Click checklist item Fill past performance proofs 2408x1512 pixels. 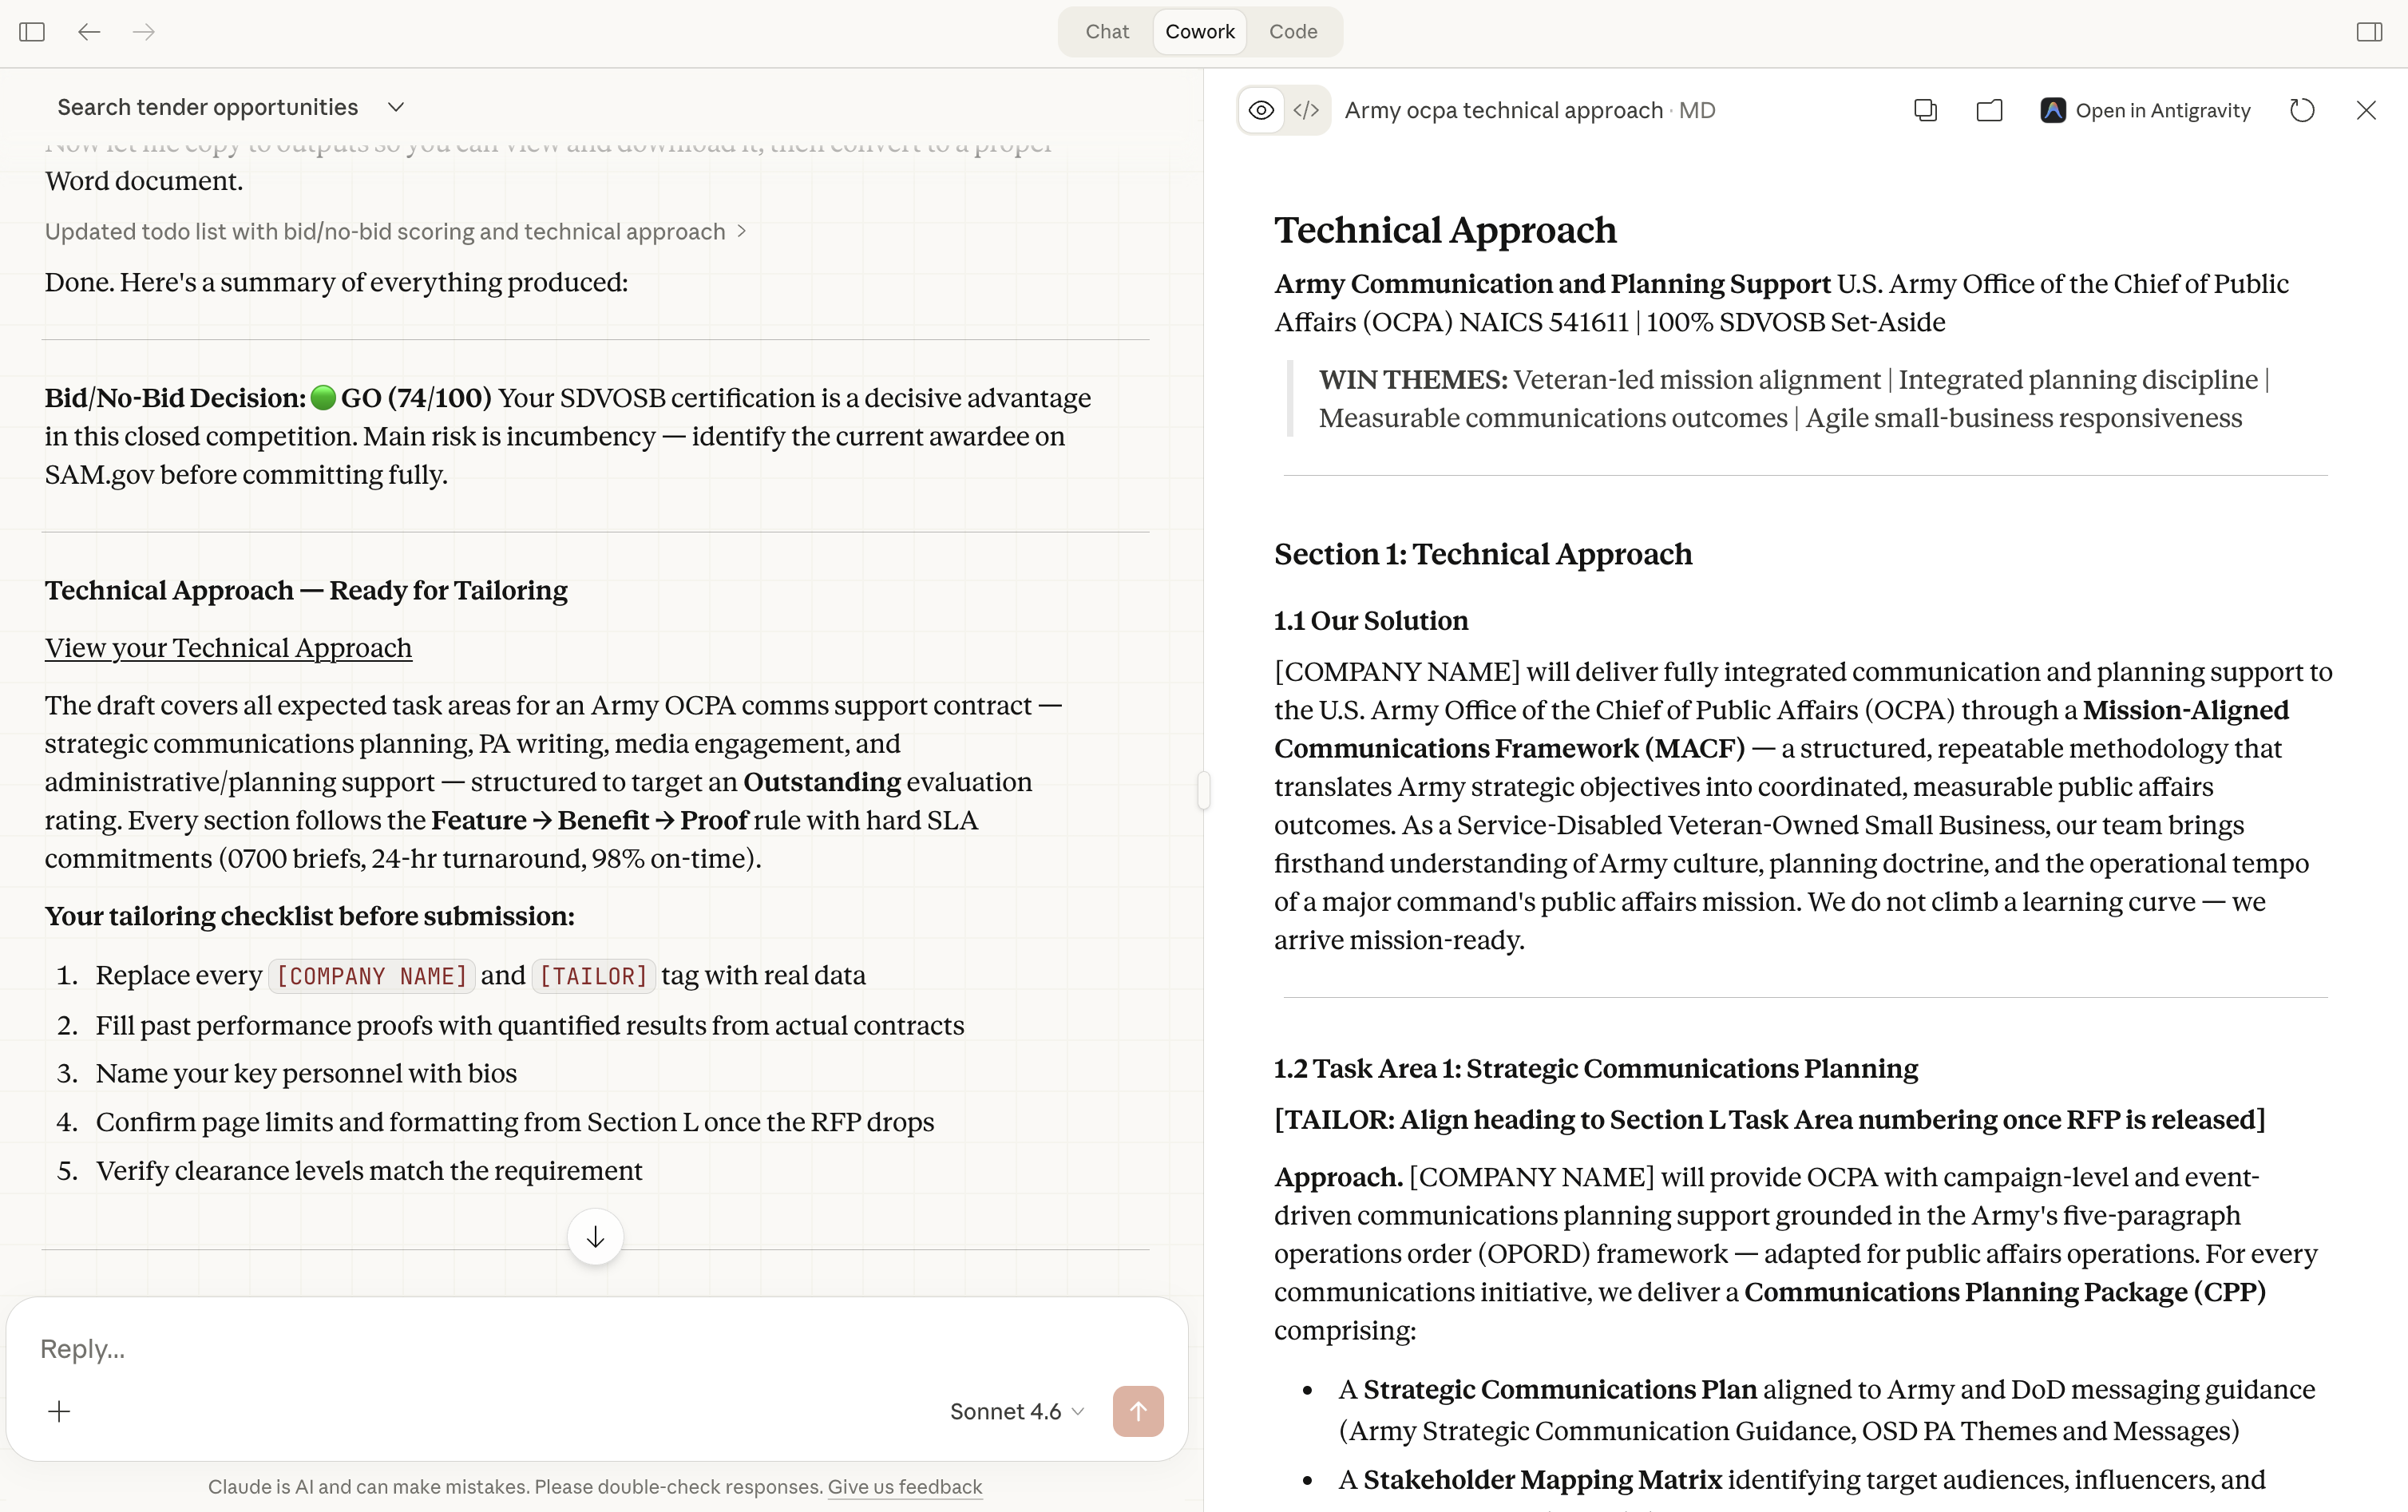click(x=530, y=1026)
